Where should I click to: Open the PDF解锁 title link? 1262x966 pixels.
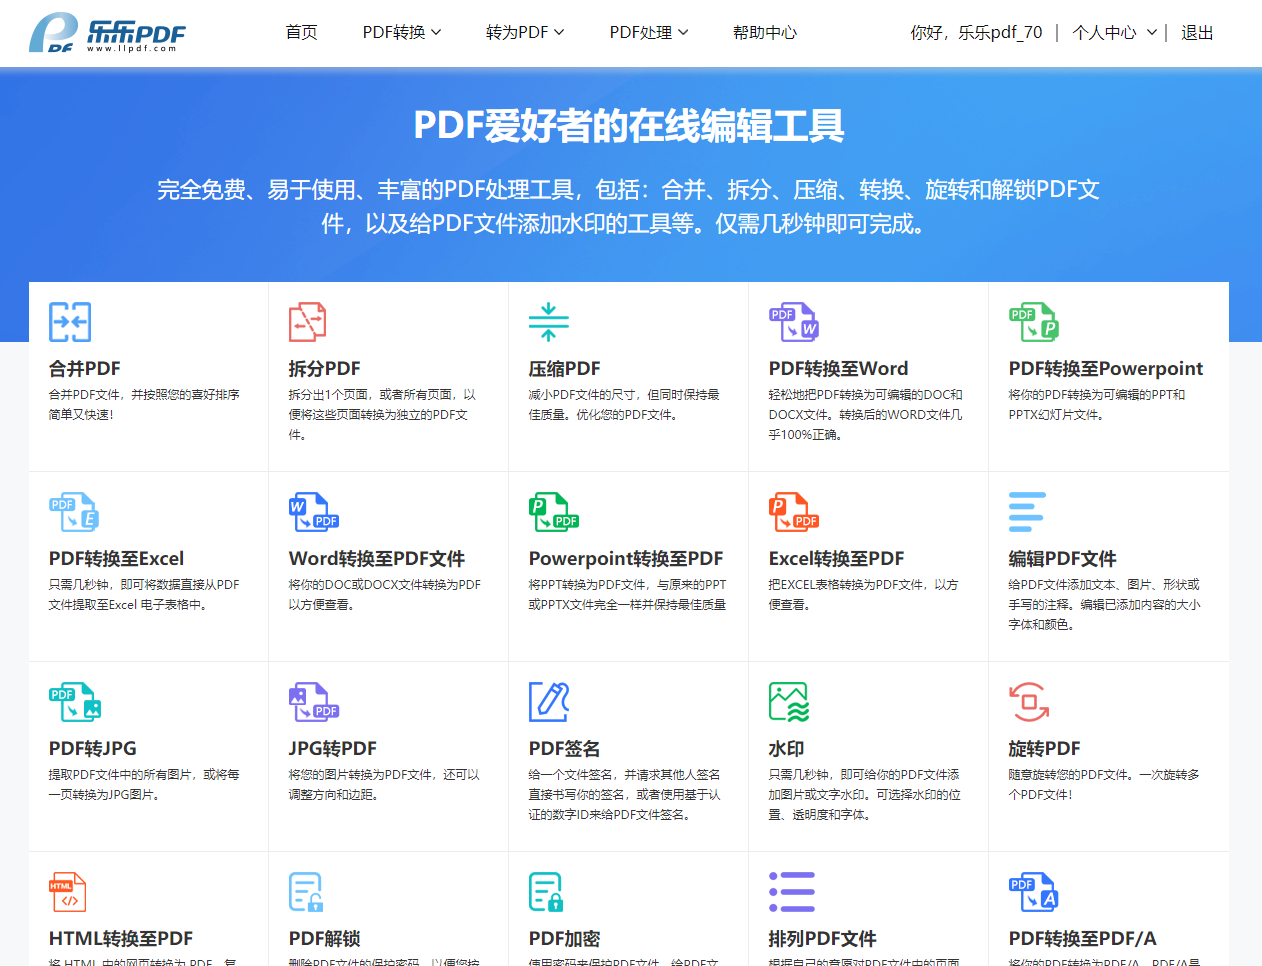click(325, 938)
